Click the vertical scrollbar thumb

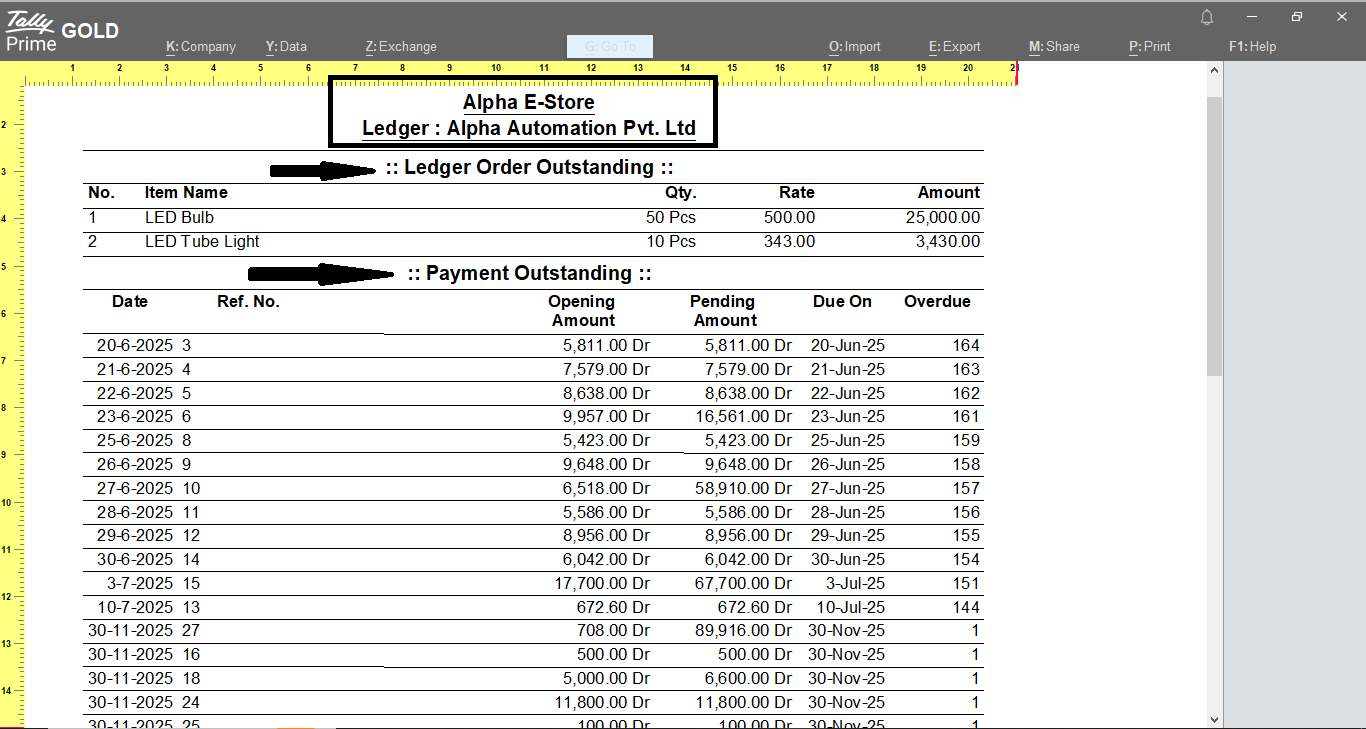click(x=1215, y=236)
